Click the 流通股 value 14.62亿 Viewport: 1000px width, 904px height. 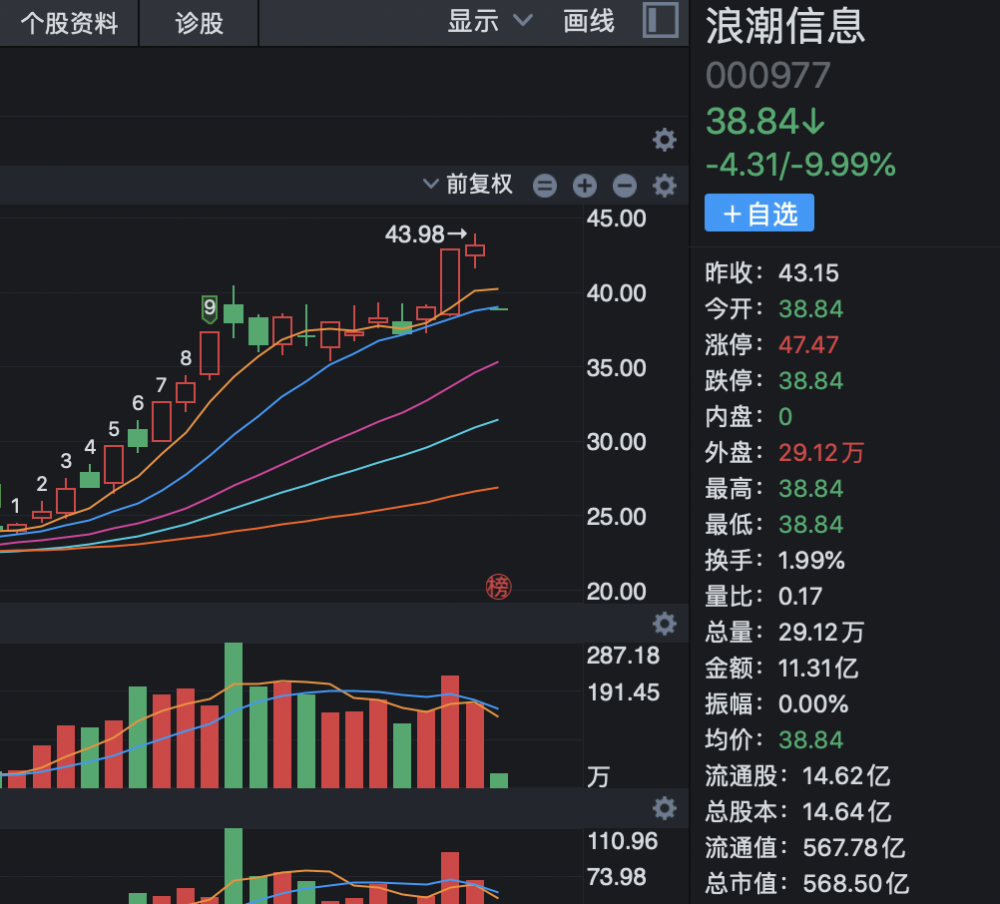coord(846,776)
